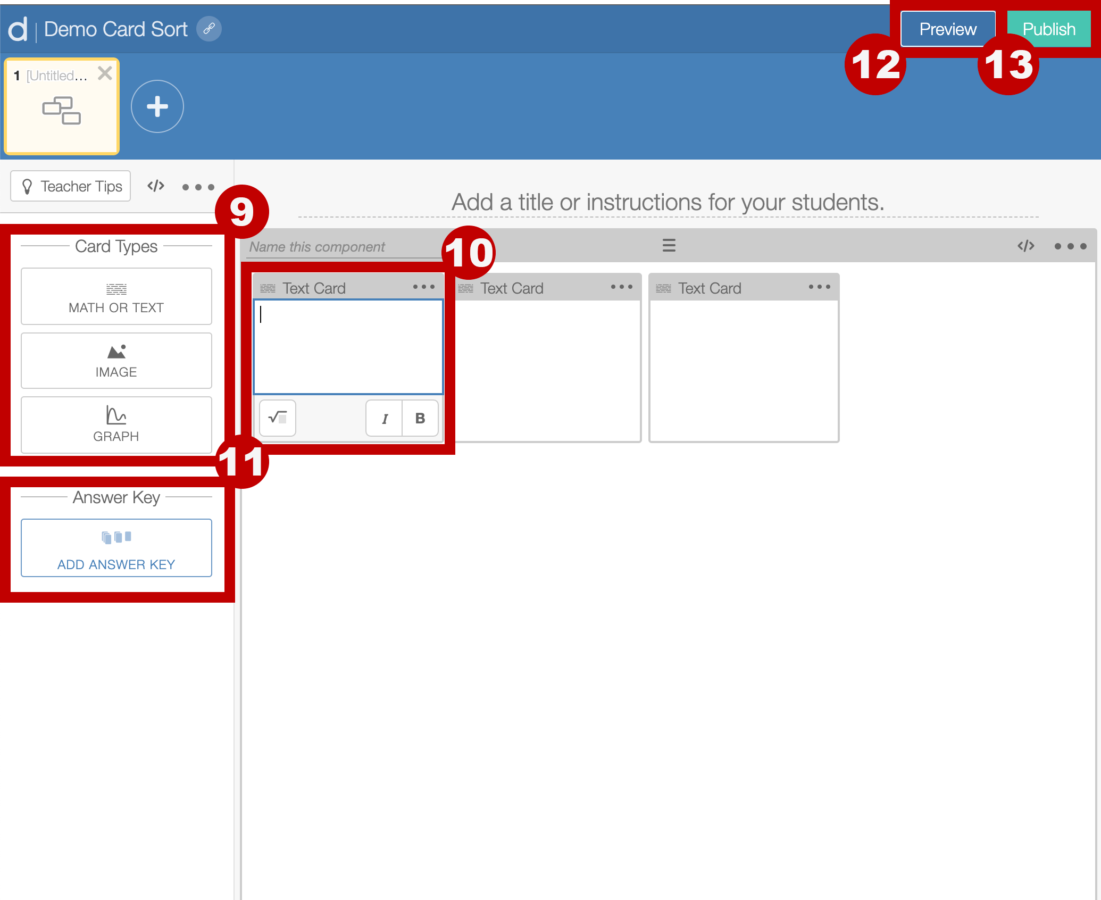Select the MATH OR TEXT card type
Viewport: 1101px width, 900px height.
click(115, 296)
